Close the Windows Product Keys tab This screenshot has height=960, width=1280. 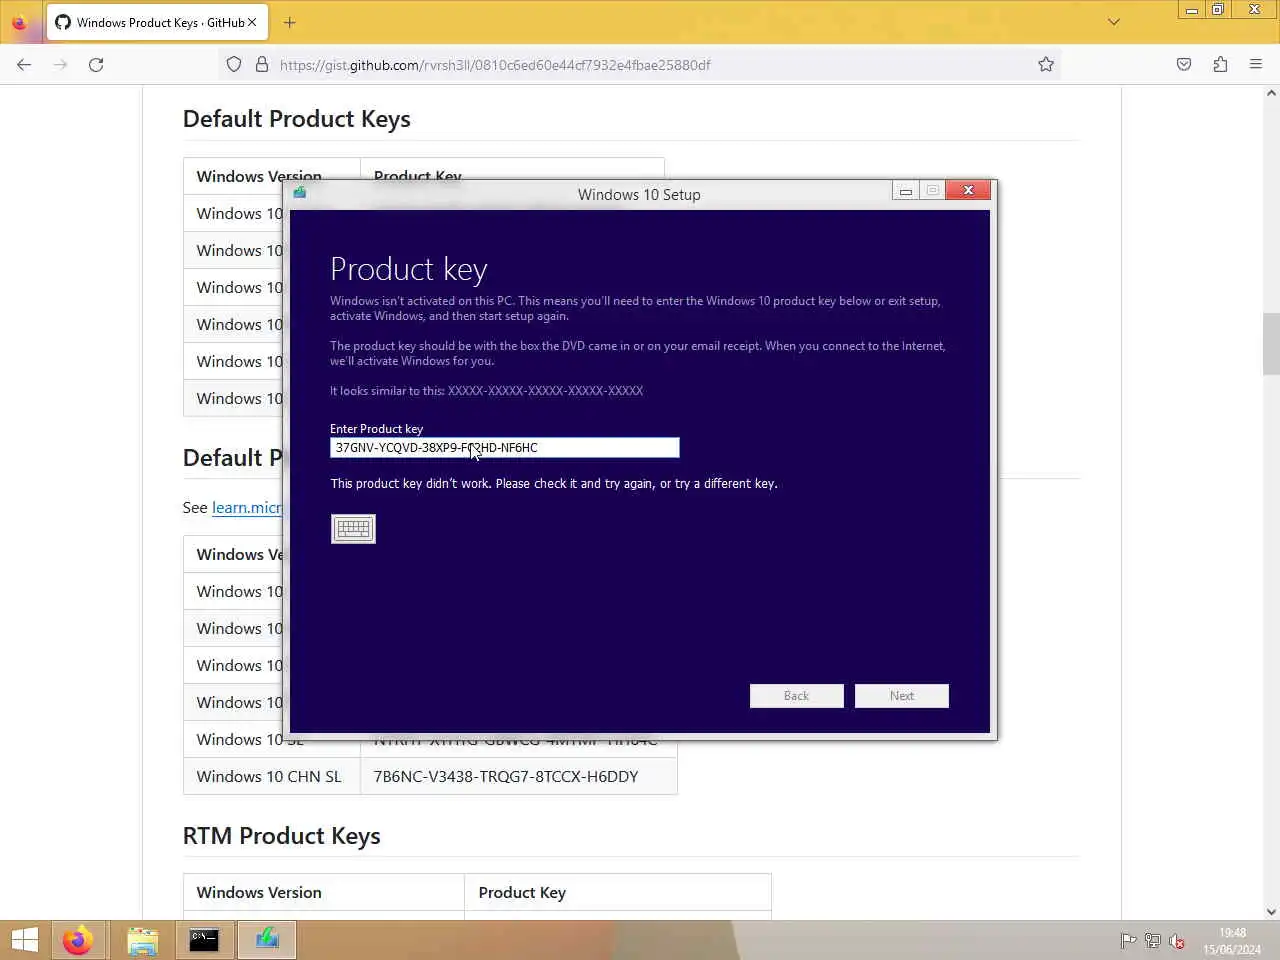point(252,22)
